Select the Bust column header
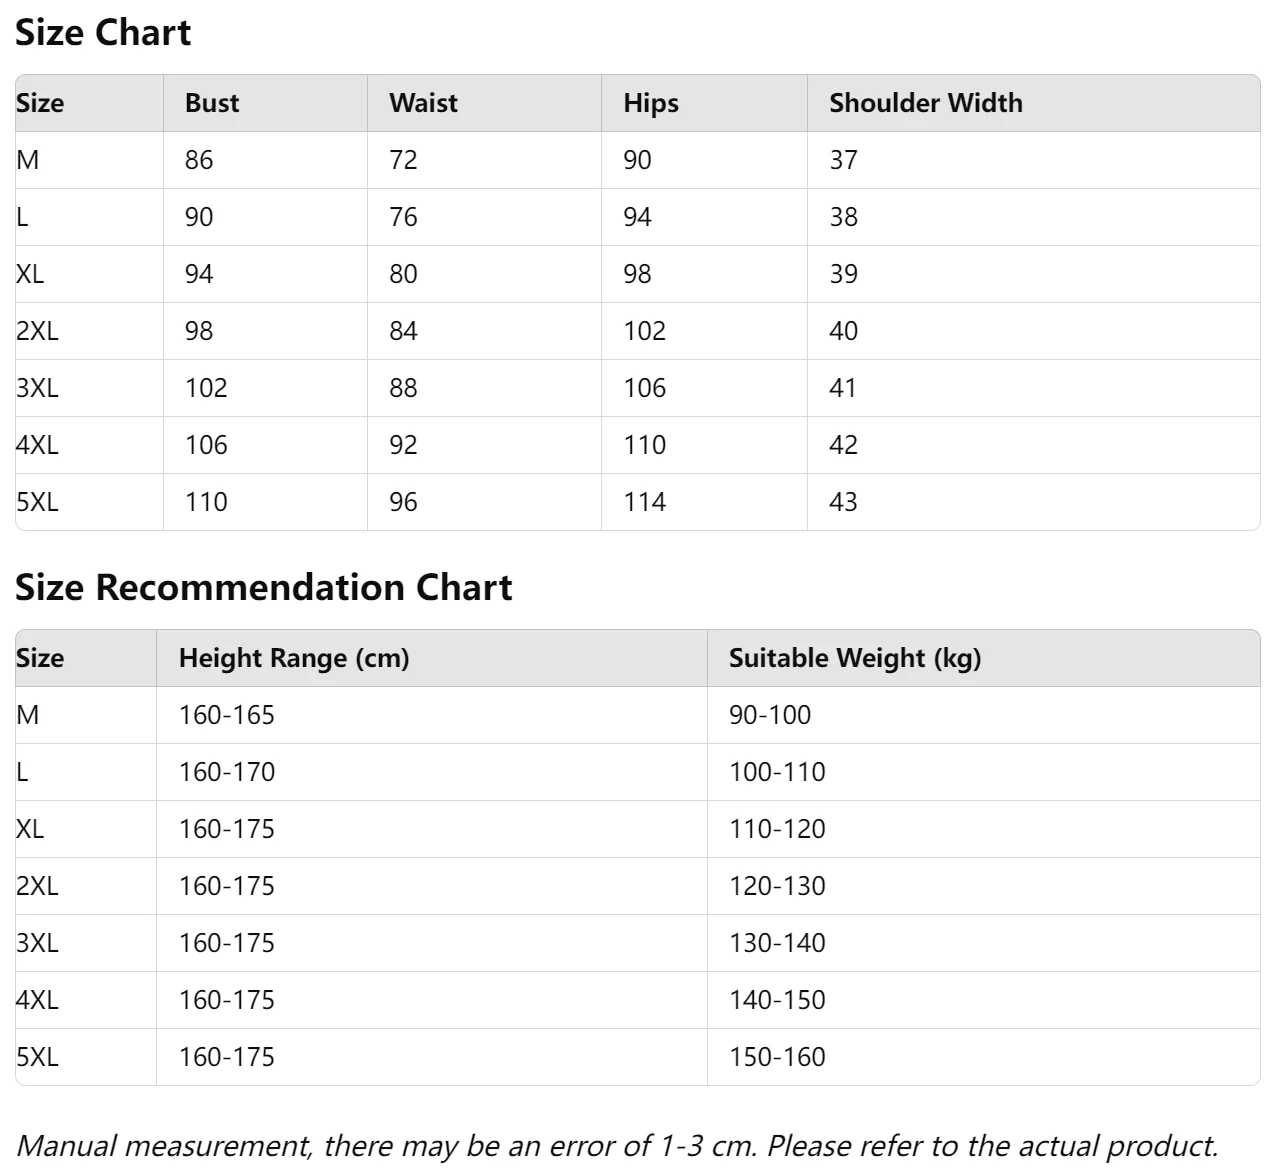This screenshot has height=1170, width=1277. [212, 103]
